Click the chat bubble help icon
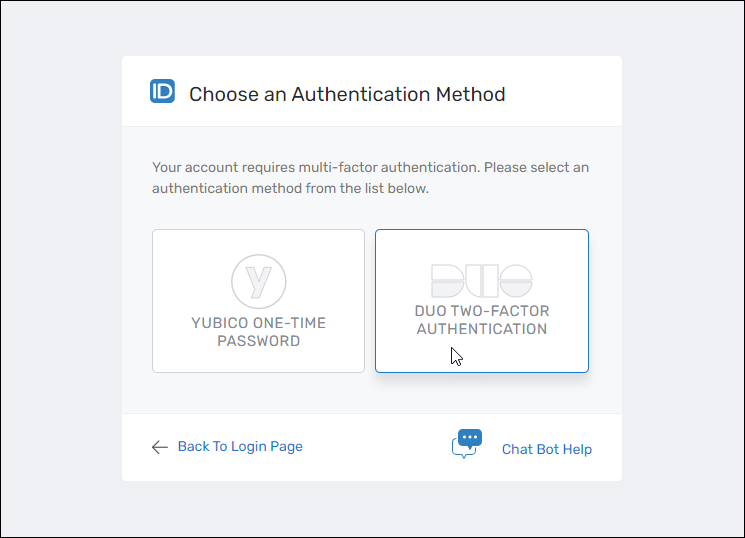This screenshot has height=538, width=745. pos(467,443)
